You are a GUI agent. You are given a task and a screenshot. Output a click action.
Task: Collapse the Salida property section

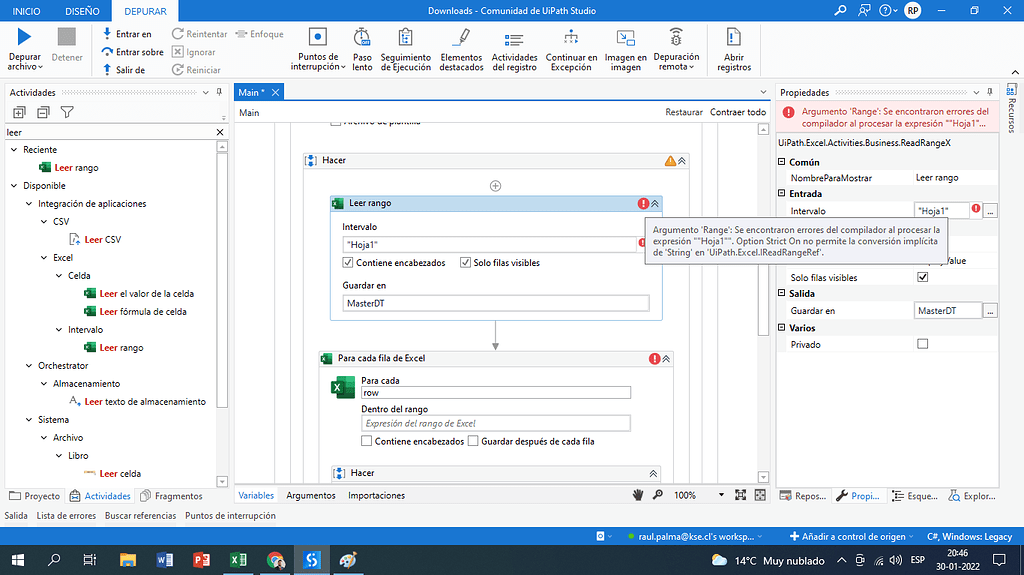tap(782, 293)
